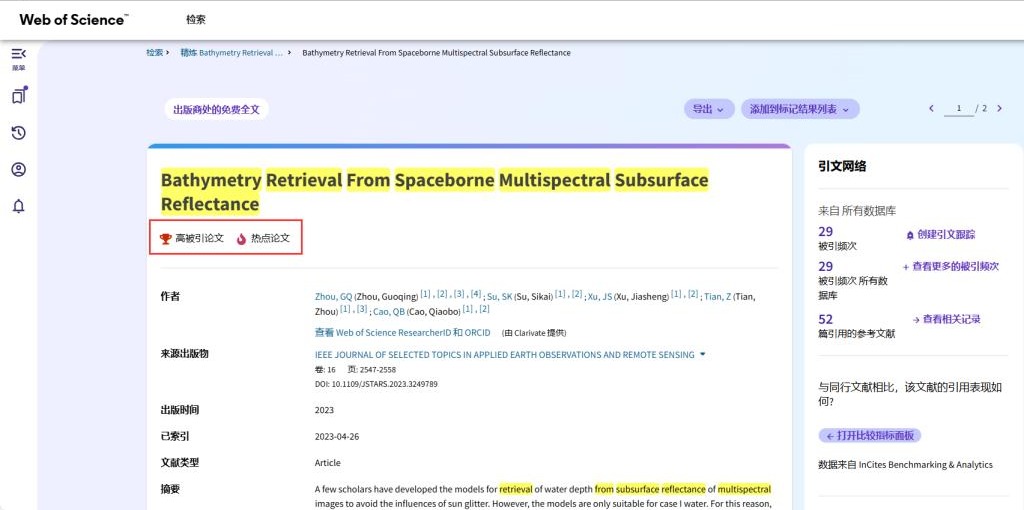This screenshot has width=1024, height=510.
Task: Expand the 导出 export dropdown
Action: tap(709, 109)
